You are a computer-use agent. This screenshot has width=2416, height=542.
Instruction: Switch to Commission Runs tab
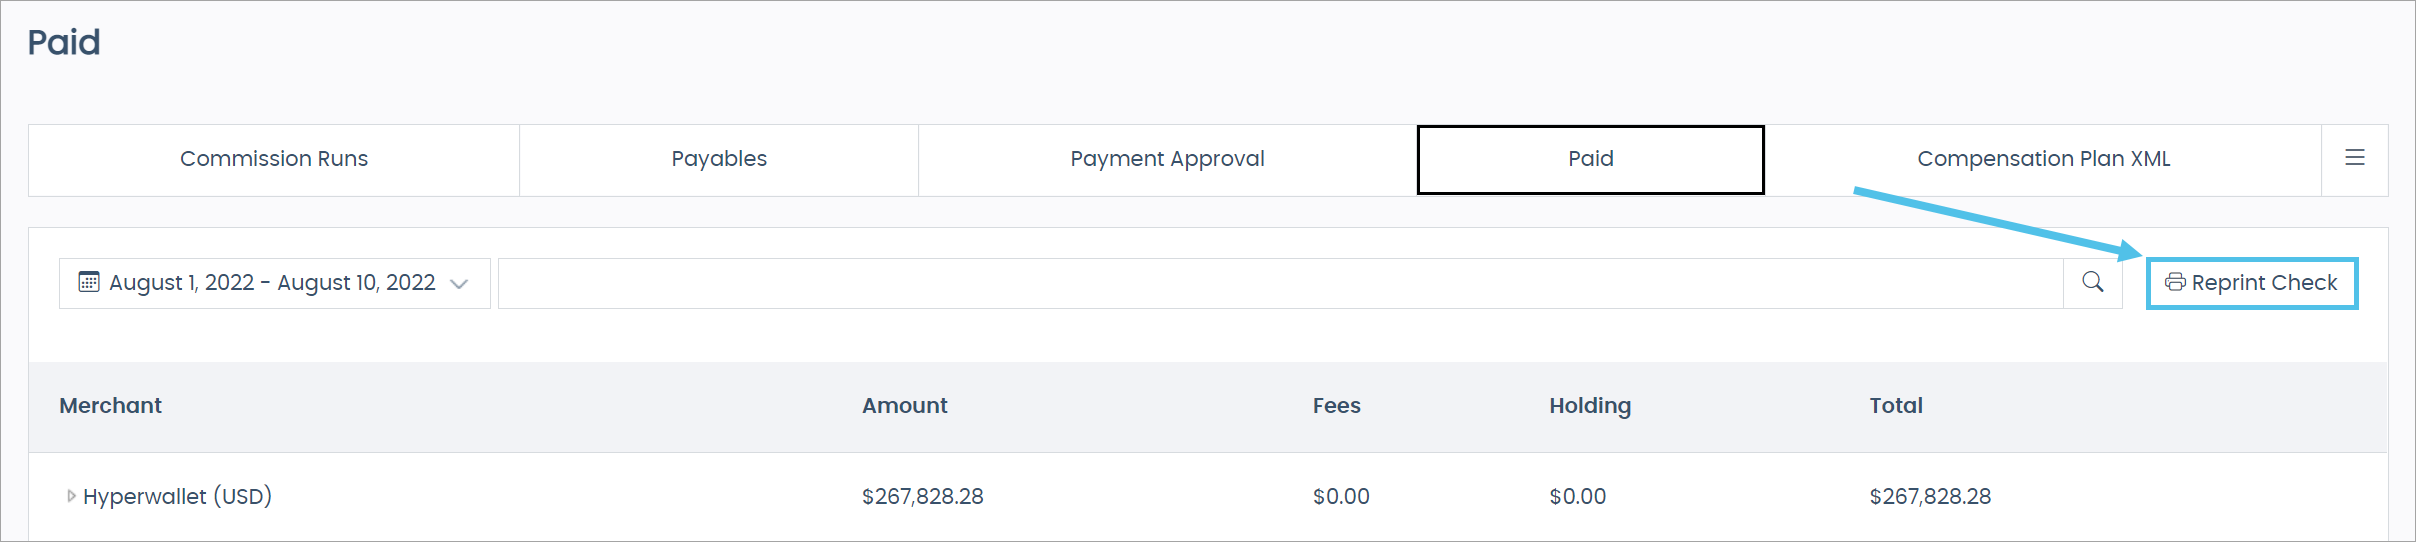274,159
